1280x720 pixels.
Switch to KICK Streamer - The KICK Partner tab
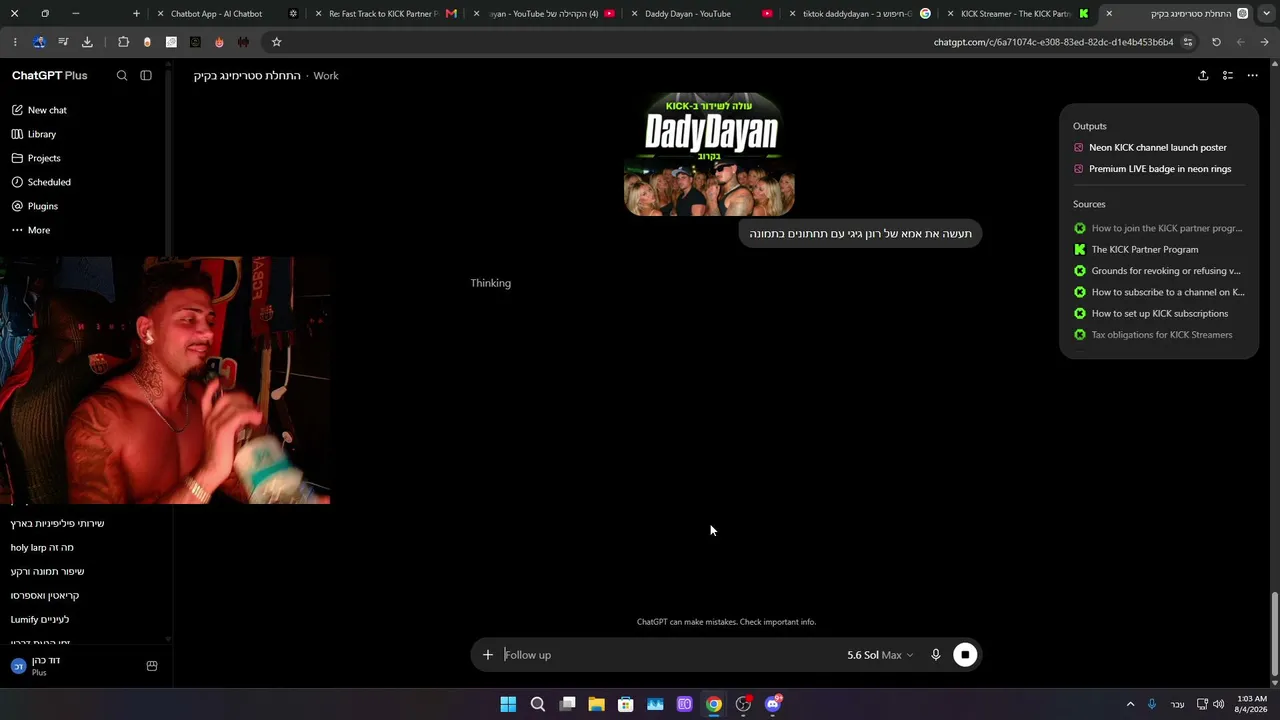[x=1018, y=14]
